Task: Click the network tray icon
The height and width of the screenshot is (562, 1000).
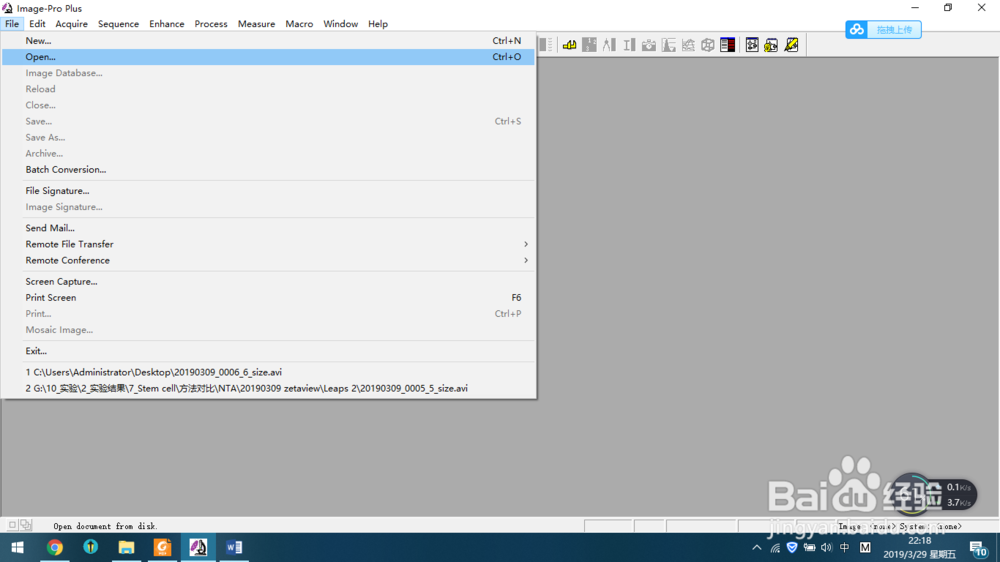Action: click(775, 547)
